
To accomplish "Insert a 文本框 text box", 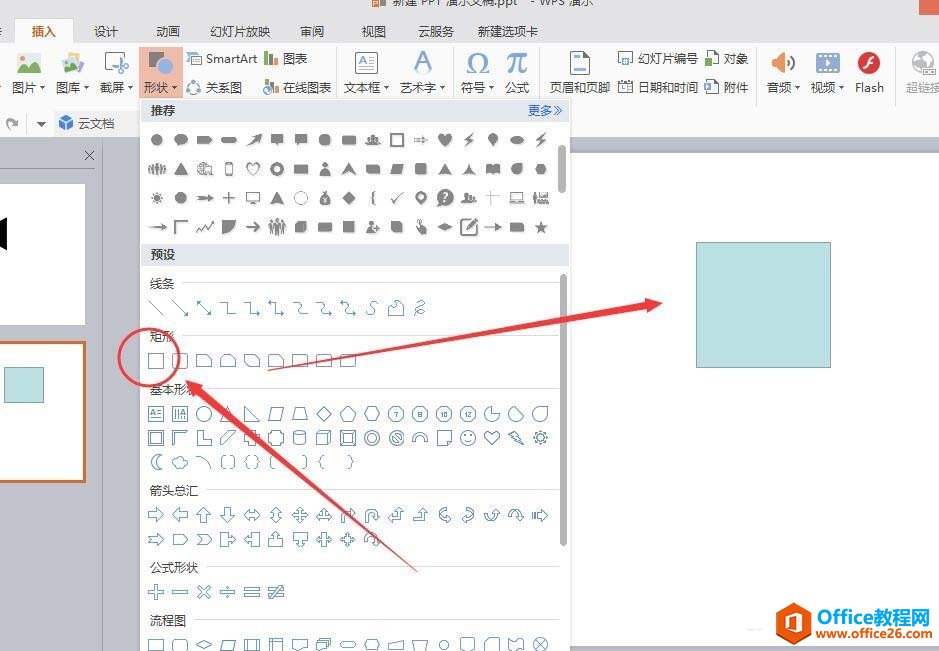I will 366,72.
